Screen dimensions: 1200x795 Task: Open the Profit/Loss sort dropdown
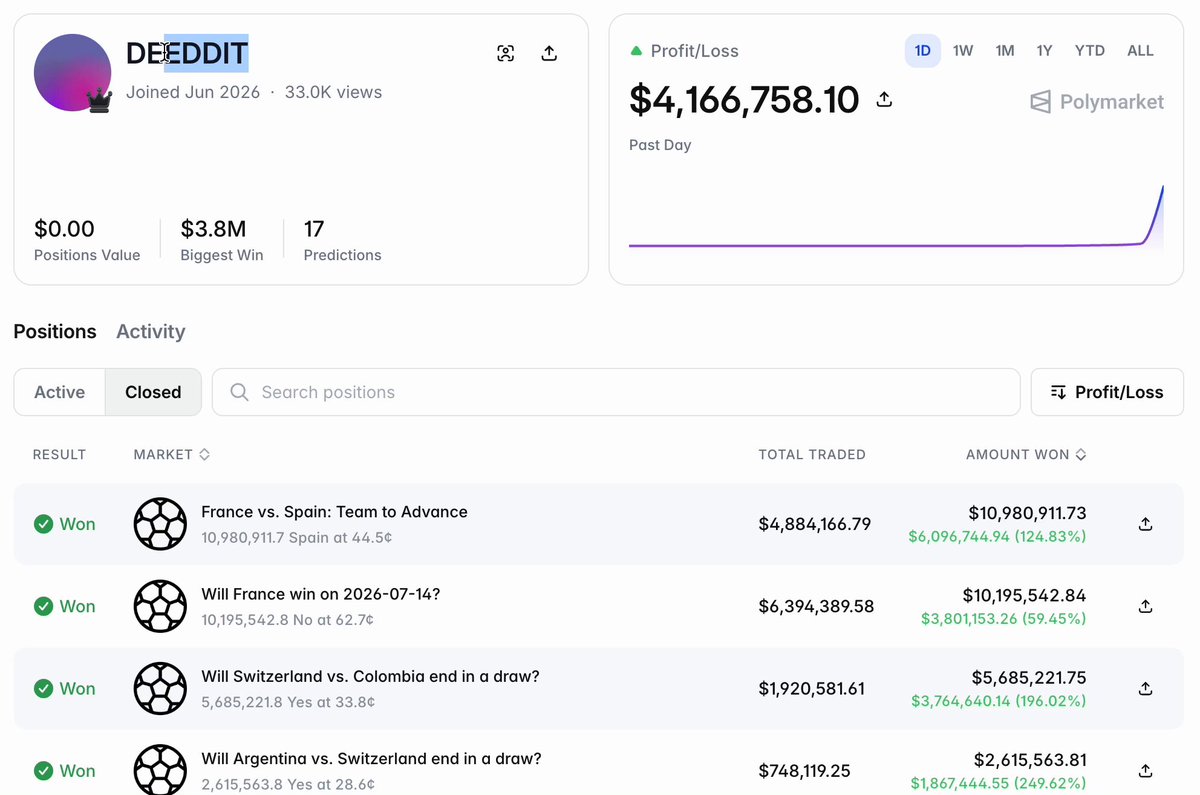(1107, 392)
